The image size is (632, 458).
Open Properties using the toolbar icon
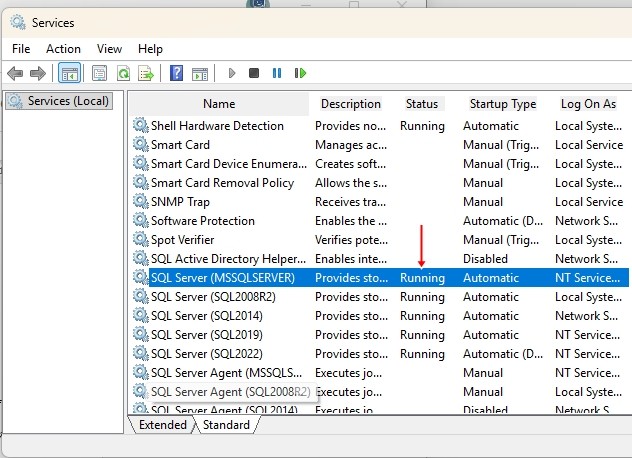pyautogui.click(x=99, y=73)
